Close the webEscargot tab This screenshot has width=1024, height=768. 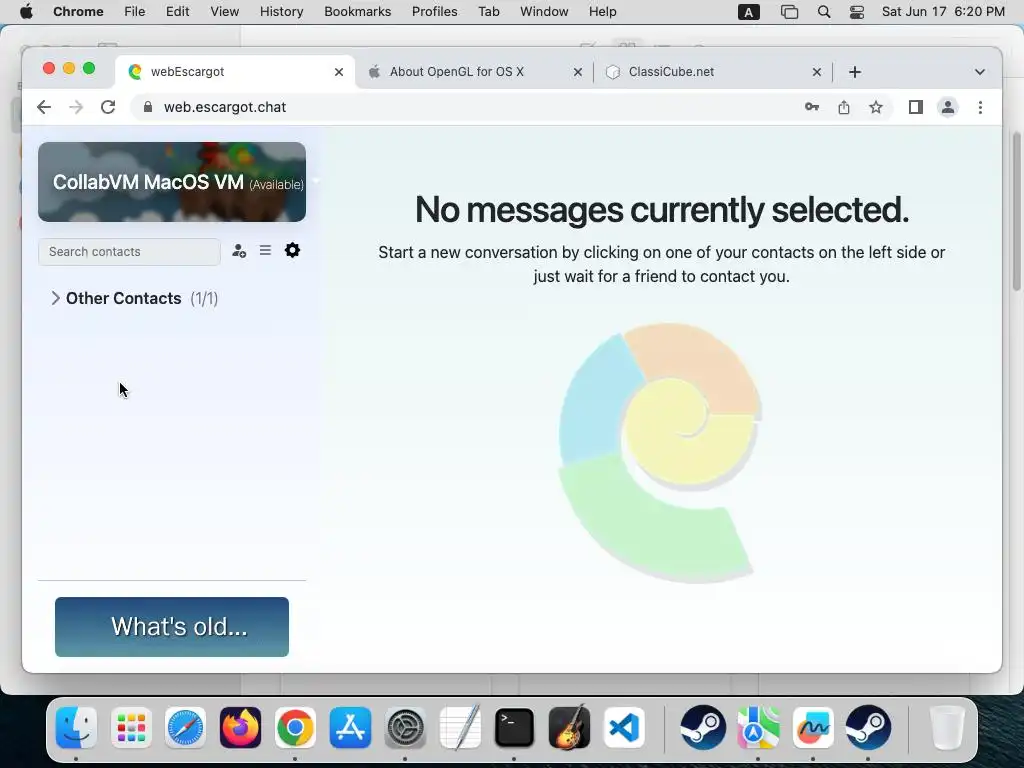[339, 72]
